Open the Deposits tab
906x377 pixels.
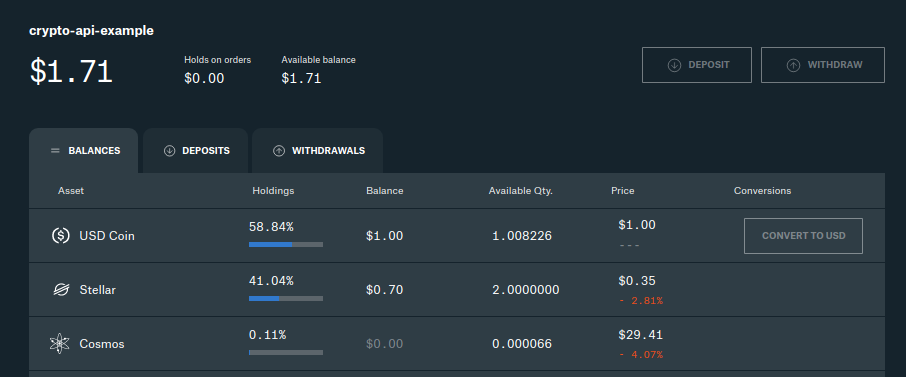pos(195,150)
